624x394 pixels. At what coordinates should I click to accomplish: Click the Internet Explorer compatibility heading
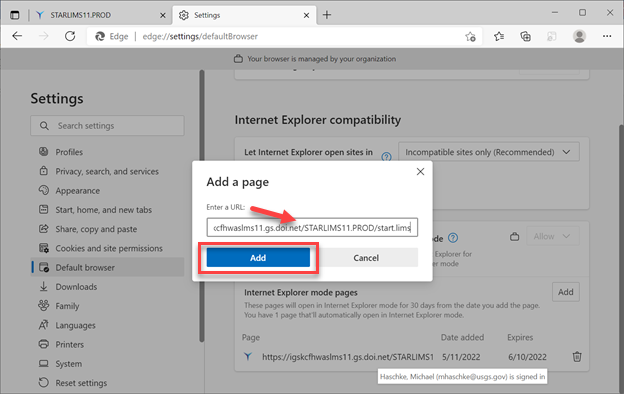pos(318,120)
